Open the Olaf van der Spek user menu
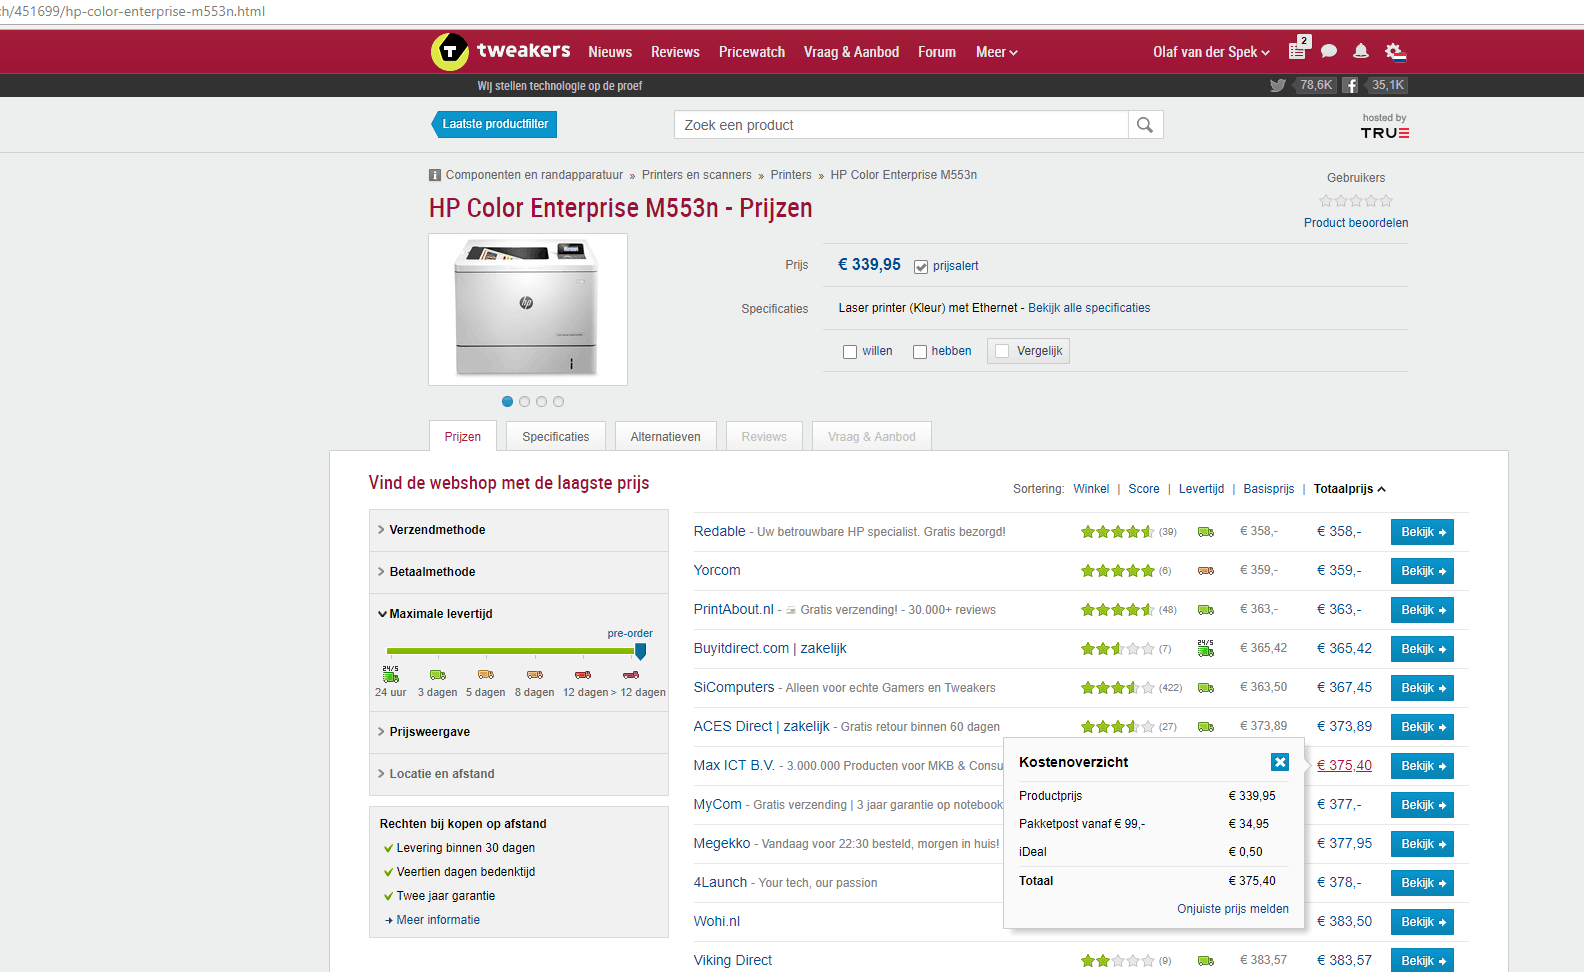1584x972 pixels. [x=1211, y=52]
